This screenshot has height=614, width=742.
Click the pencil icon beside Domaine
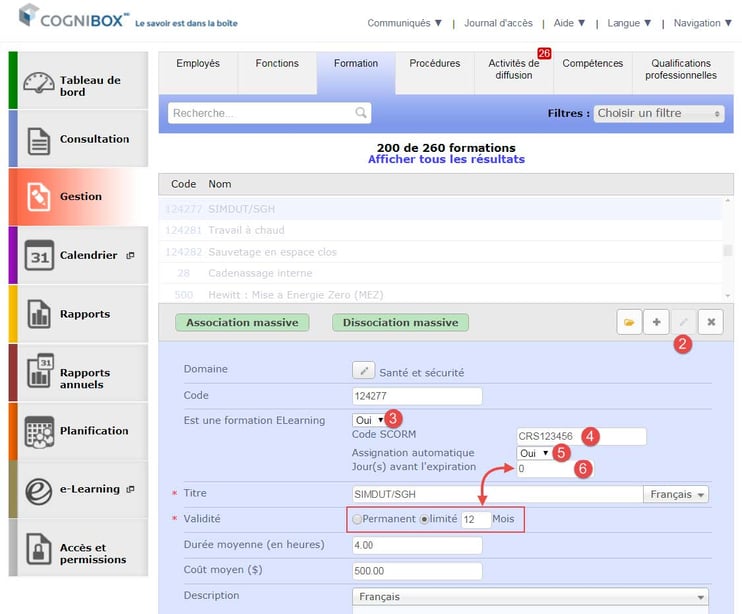coord(363,371)
